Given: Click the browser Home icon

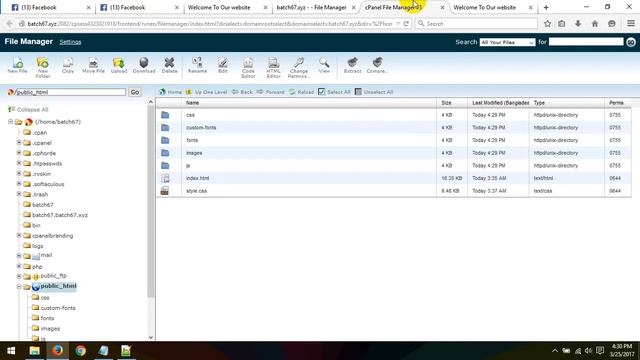Looking at the screenshot, I should 595,24.
